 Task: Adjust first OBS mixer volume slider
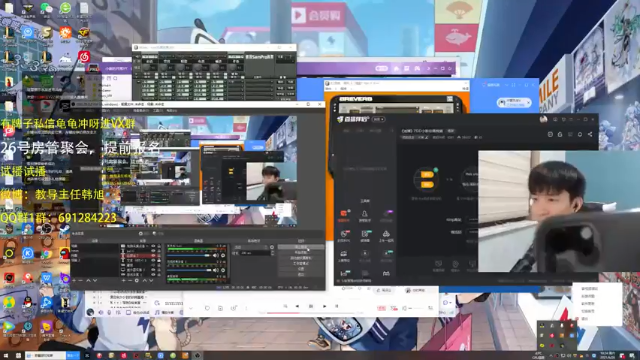click(x=189, y=255)
